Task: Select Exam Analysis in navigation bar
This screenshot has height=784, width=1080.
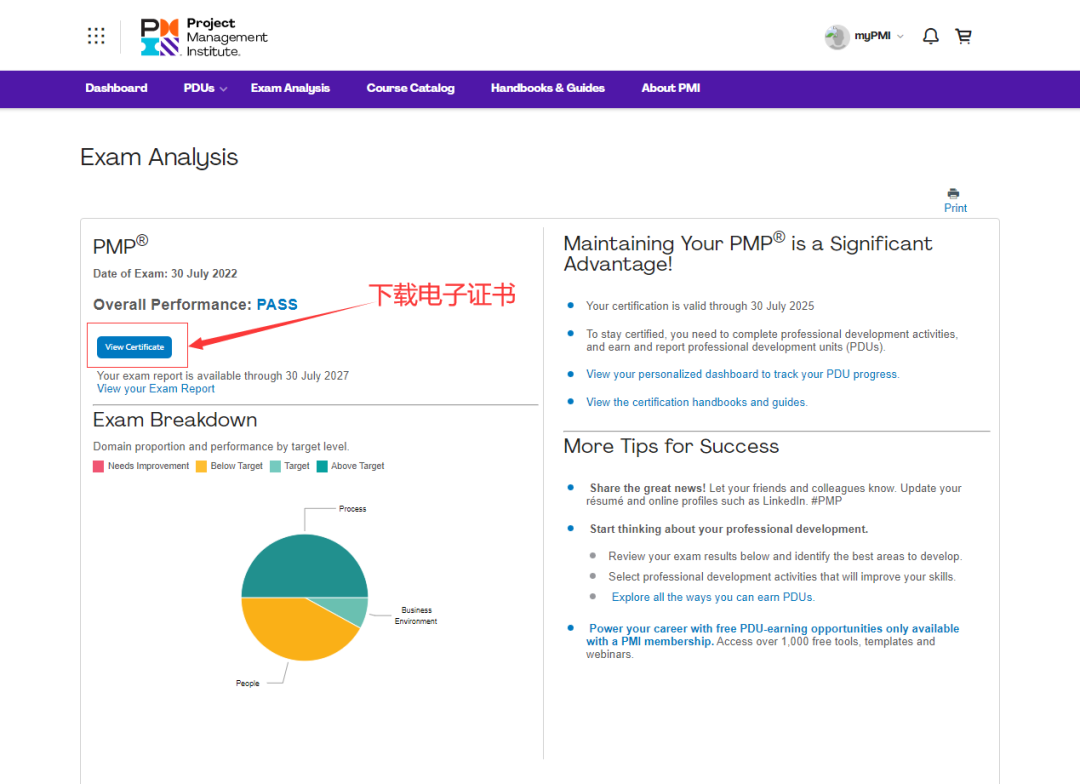Action: point(290,88)
